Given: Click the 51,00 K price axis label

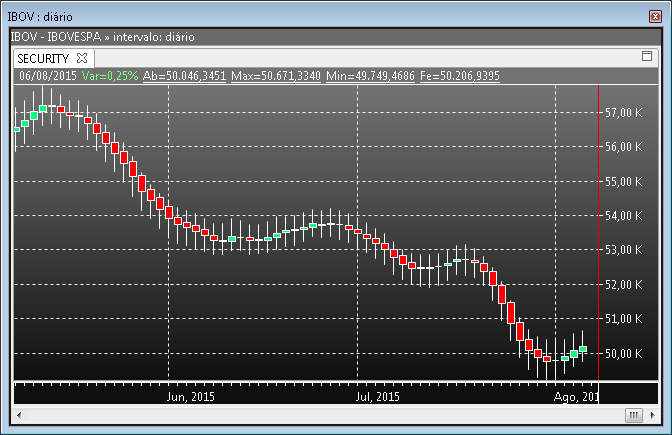Looking at the screenshot, I should (x=624, y=318).
